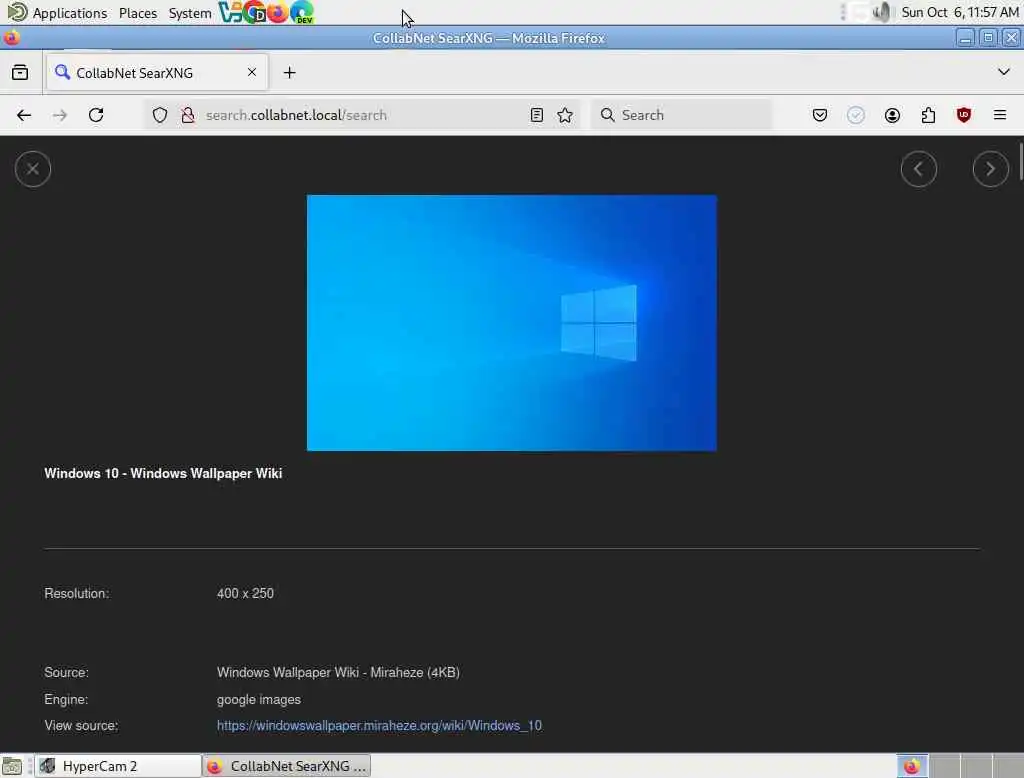Bookmark this page with star
This screenshot has width=1024, height=778.
pyautogui.click(x=565, y=115)
